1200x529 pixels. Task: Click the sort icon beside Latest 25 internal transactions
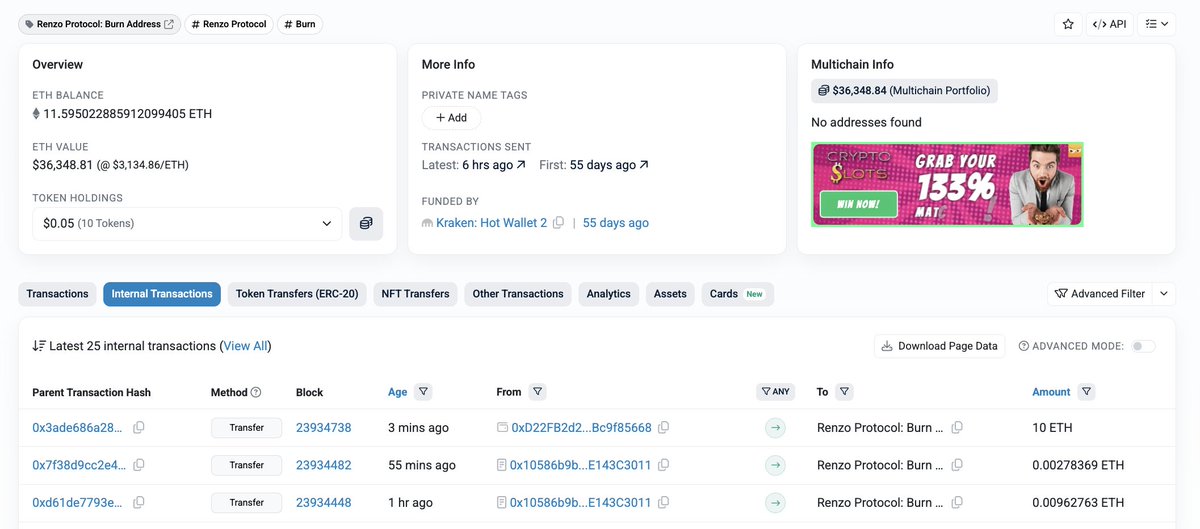pos(39,346)
